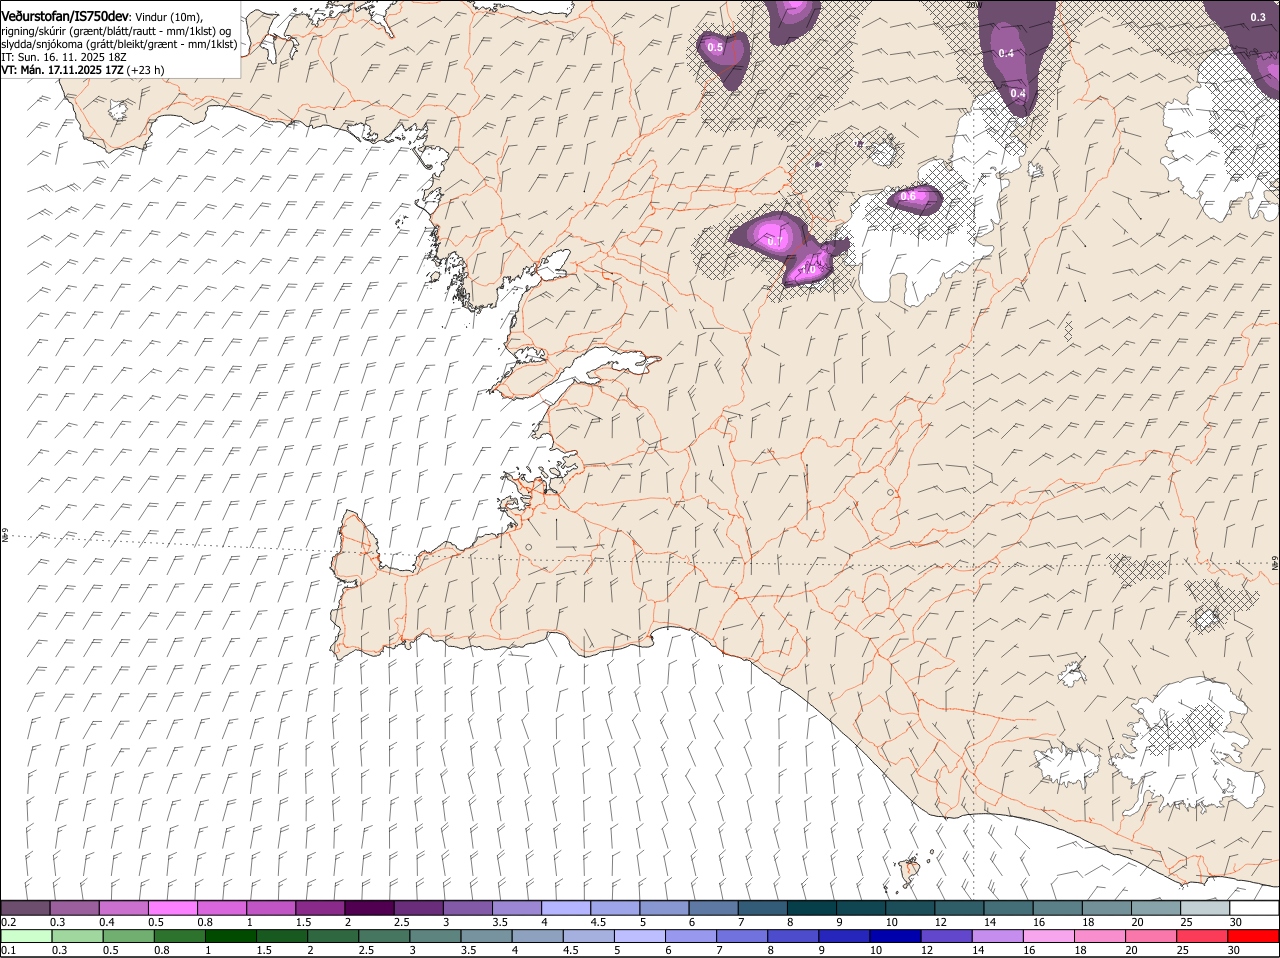The width and height of the screenshot is (1280, 958).
Task: Pick the grey-purple swatch above upper-row label 0.2
Action: 26,908
